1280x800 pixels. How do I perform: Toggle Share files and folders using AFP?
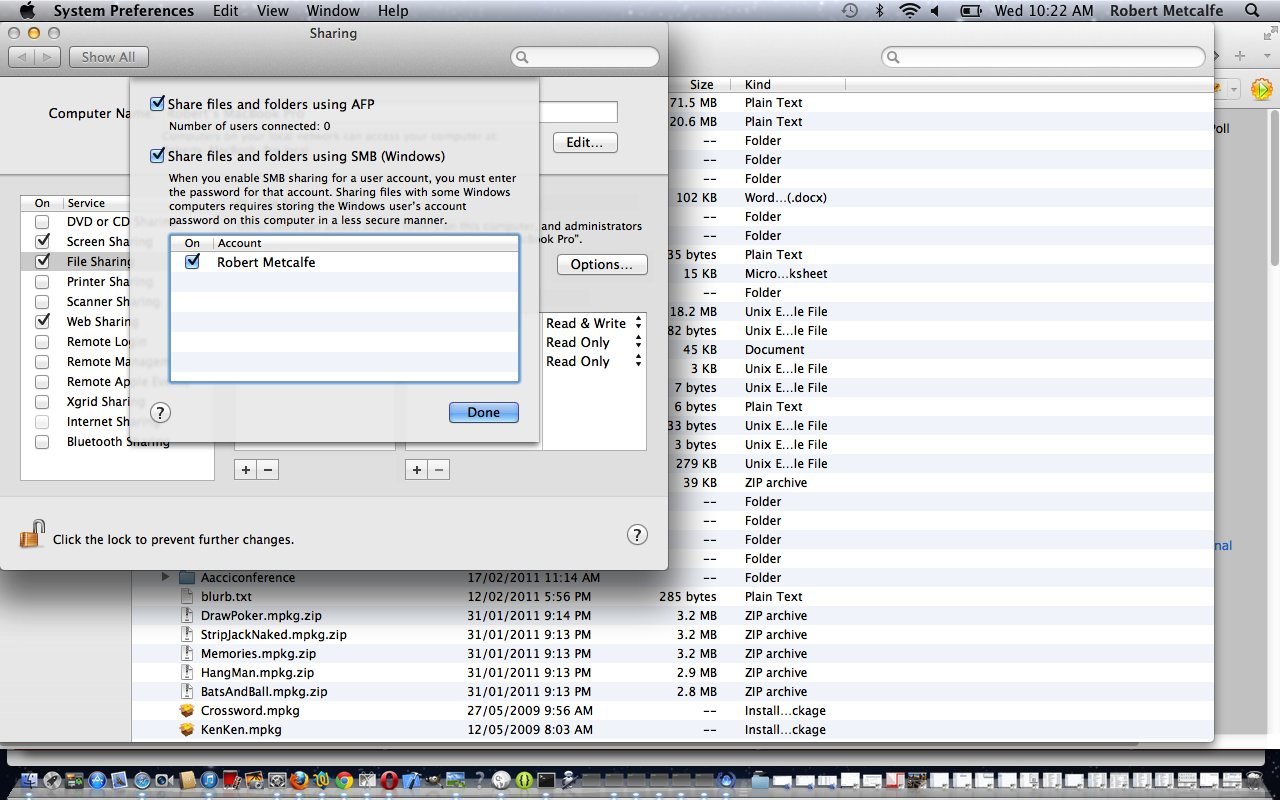[x=157, y=104]
